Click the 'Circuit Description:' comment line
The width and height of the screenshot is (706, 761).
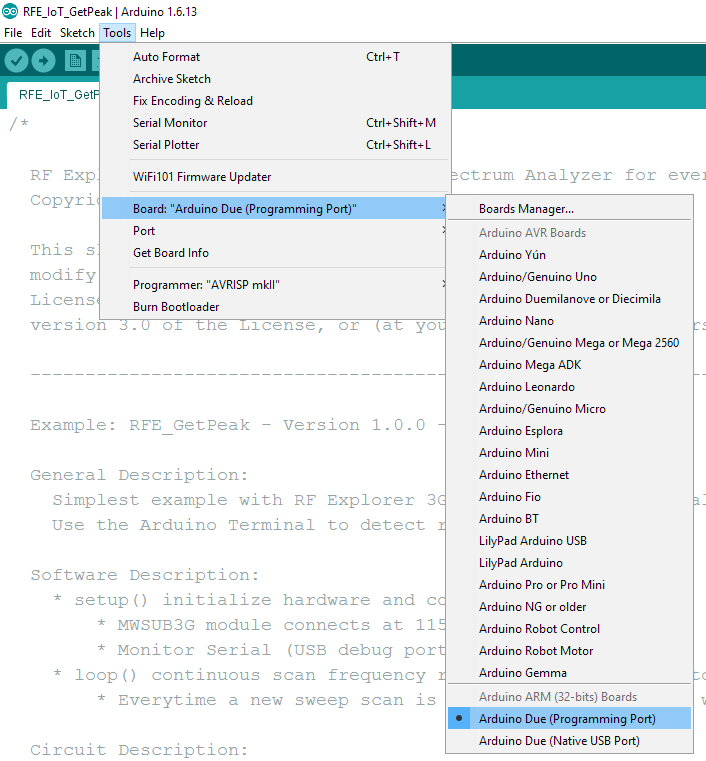pos(139,750)
